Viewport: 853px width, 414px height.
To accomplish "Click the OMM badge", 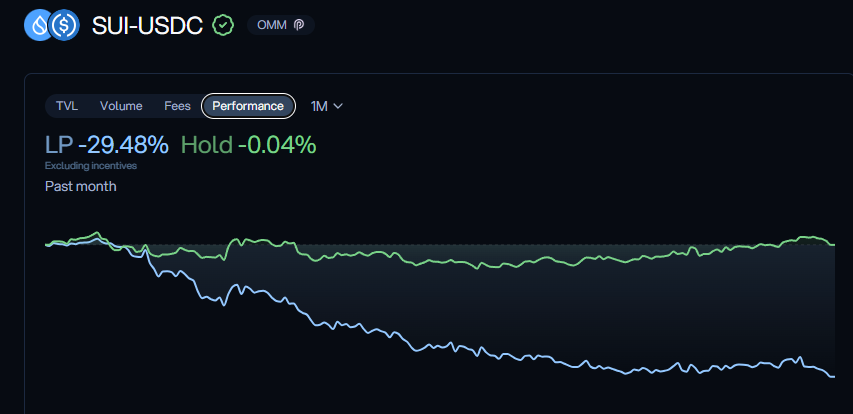I will pyautogui.click(x=281, y=25).
